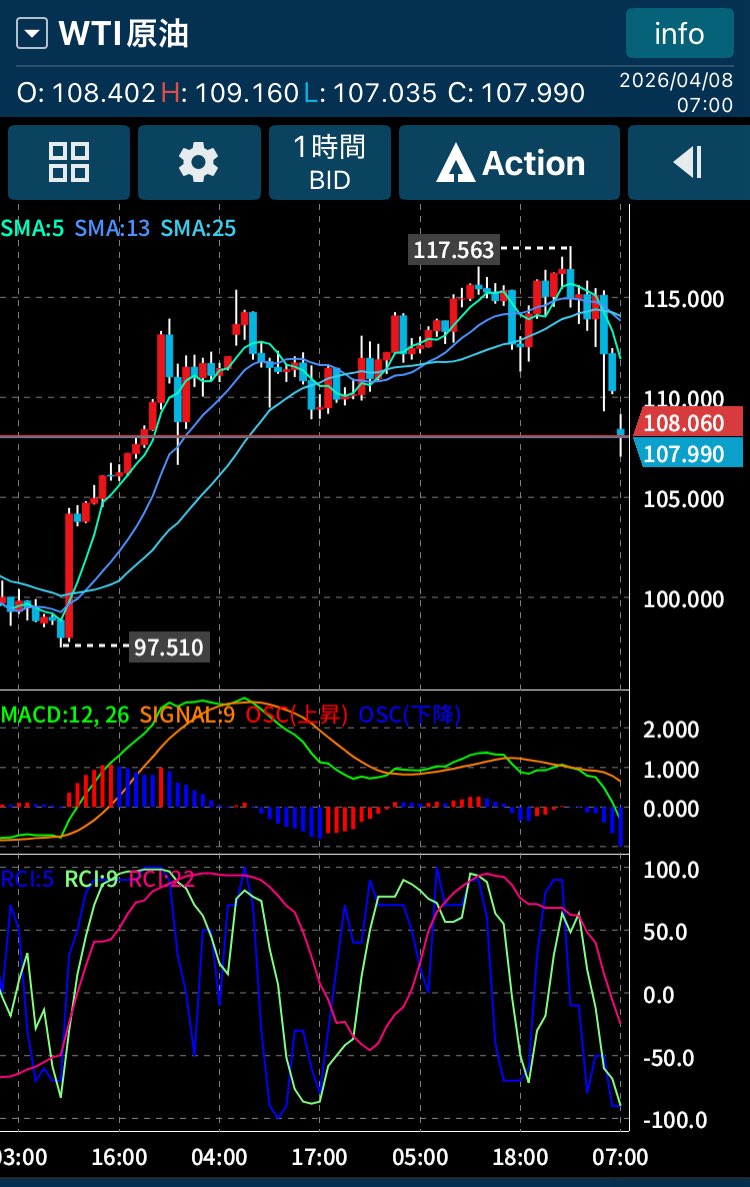Select the WTI原油 instrument title
Image resolution: width=750 pixels, height=1187 pixels.
pos(124,34)
